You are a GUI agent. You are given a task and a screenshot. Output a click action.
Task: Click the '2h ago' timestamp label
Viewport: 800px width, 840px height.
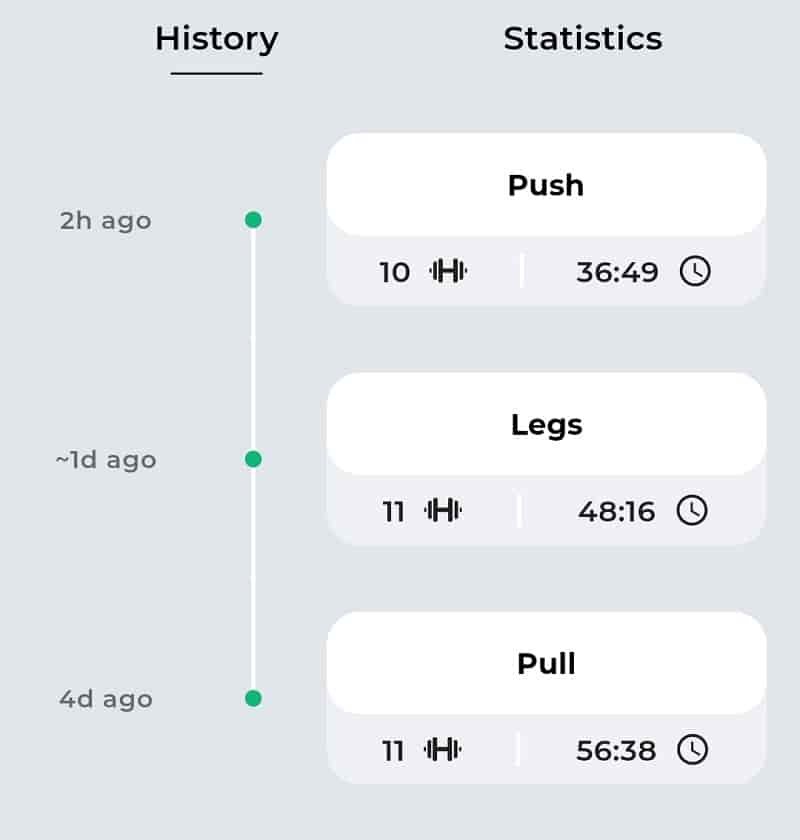click(106, 221)
